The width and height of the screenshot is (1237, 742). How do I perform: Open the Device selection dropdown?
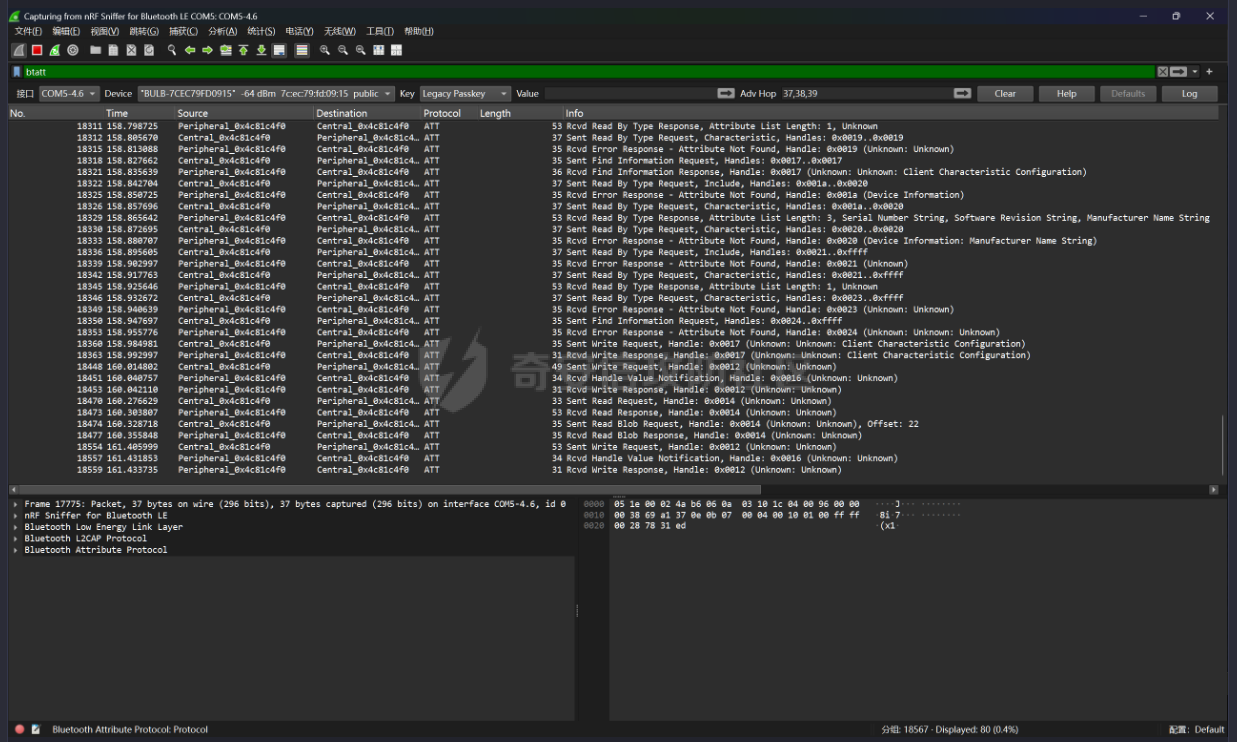(x=266, y=93)
